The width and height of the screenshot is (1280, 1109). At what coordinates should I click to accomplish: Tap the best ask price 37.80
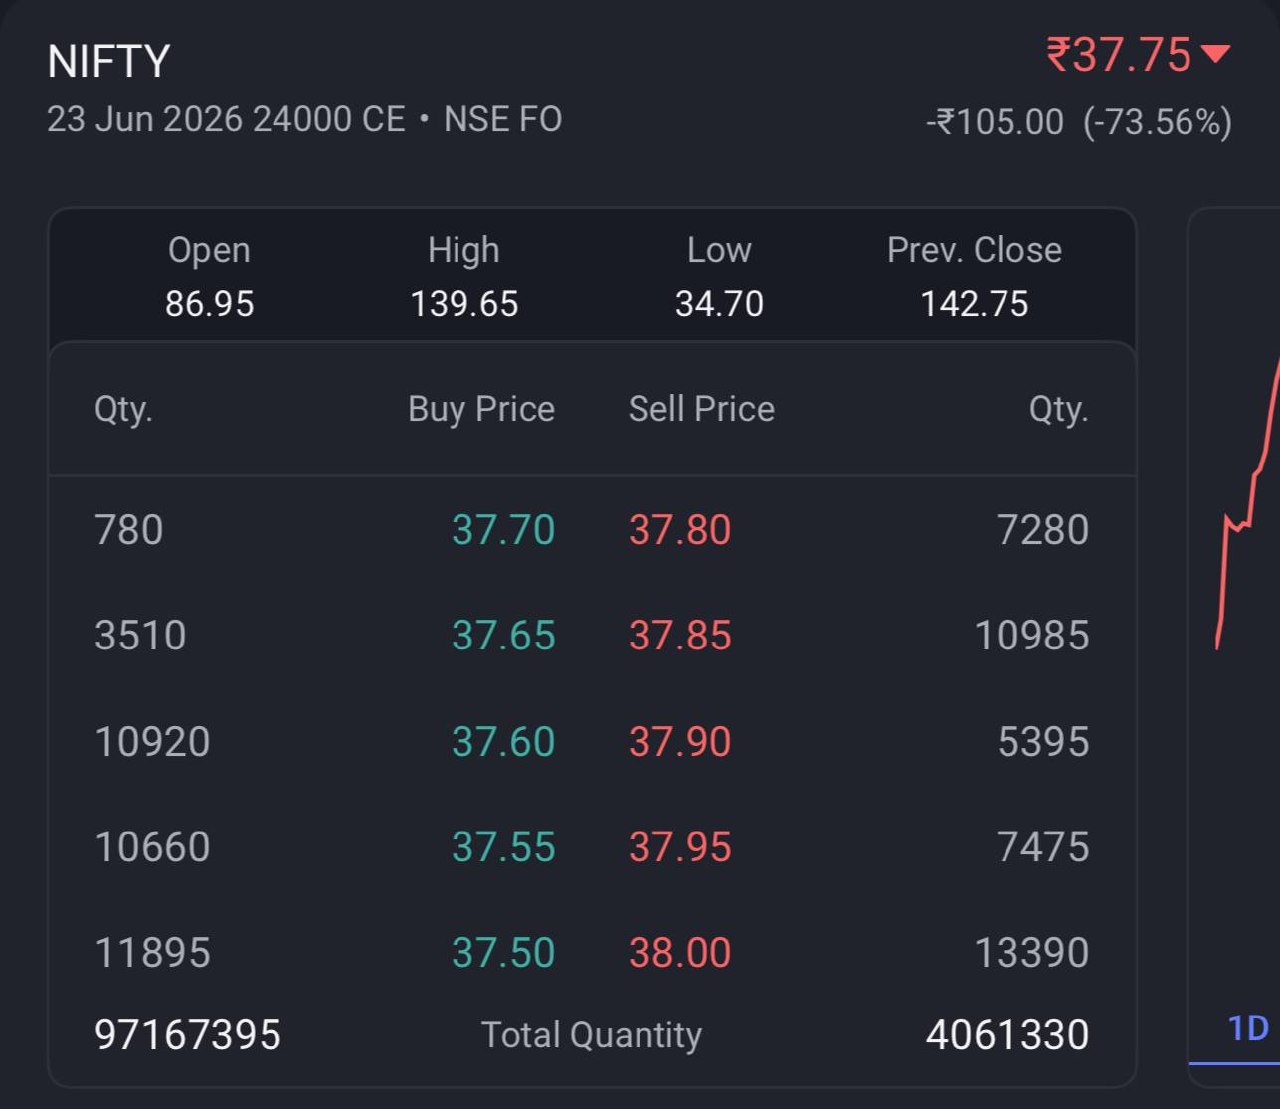pos(680,530)
